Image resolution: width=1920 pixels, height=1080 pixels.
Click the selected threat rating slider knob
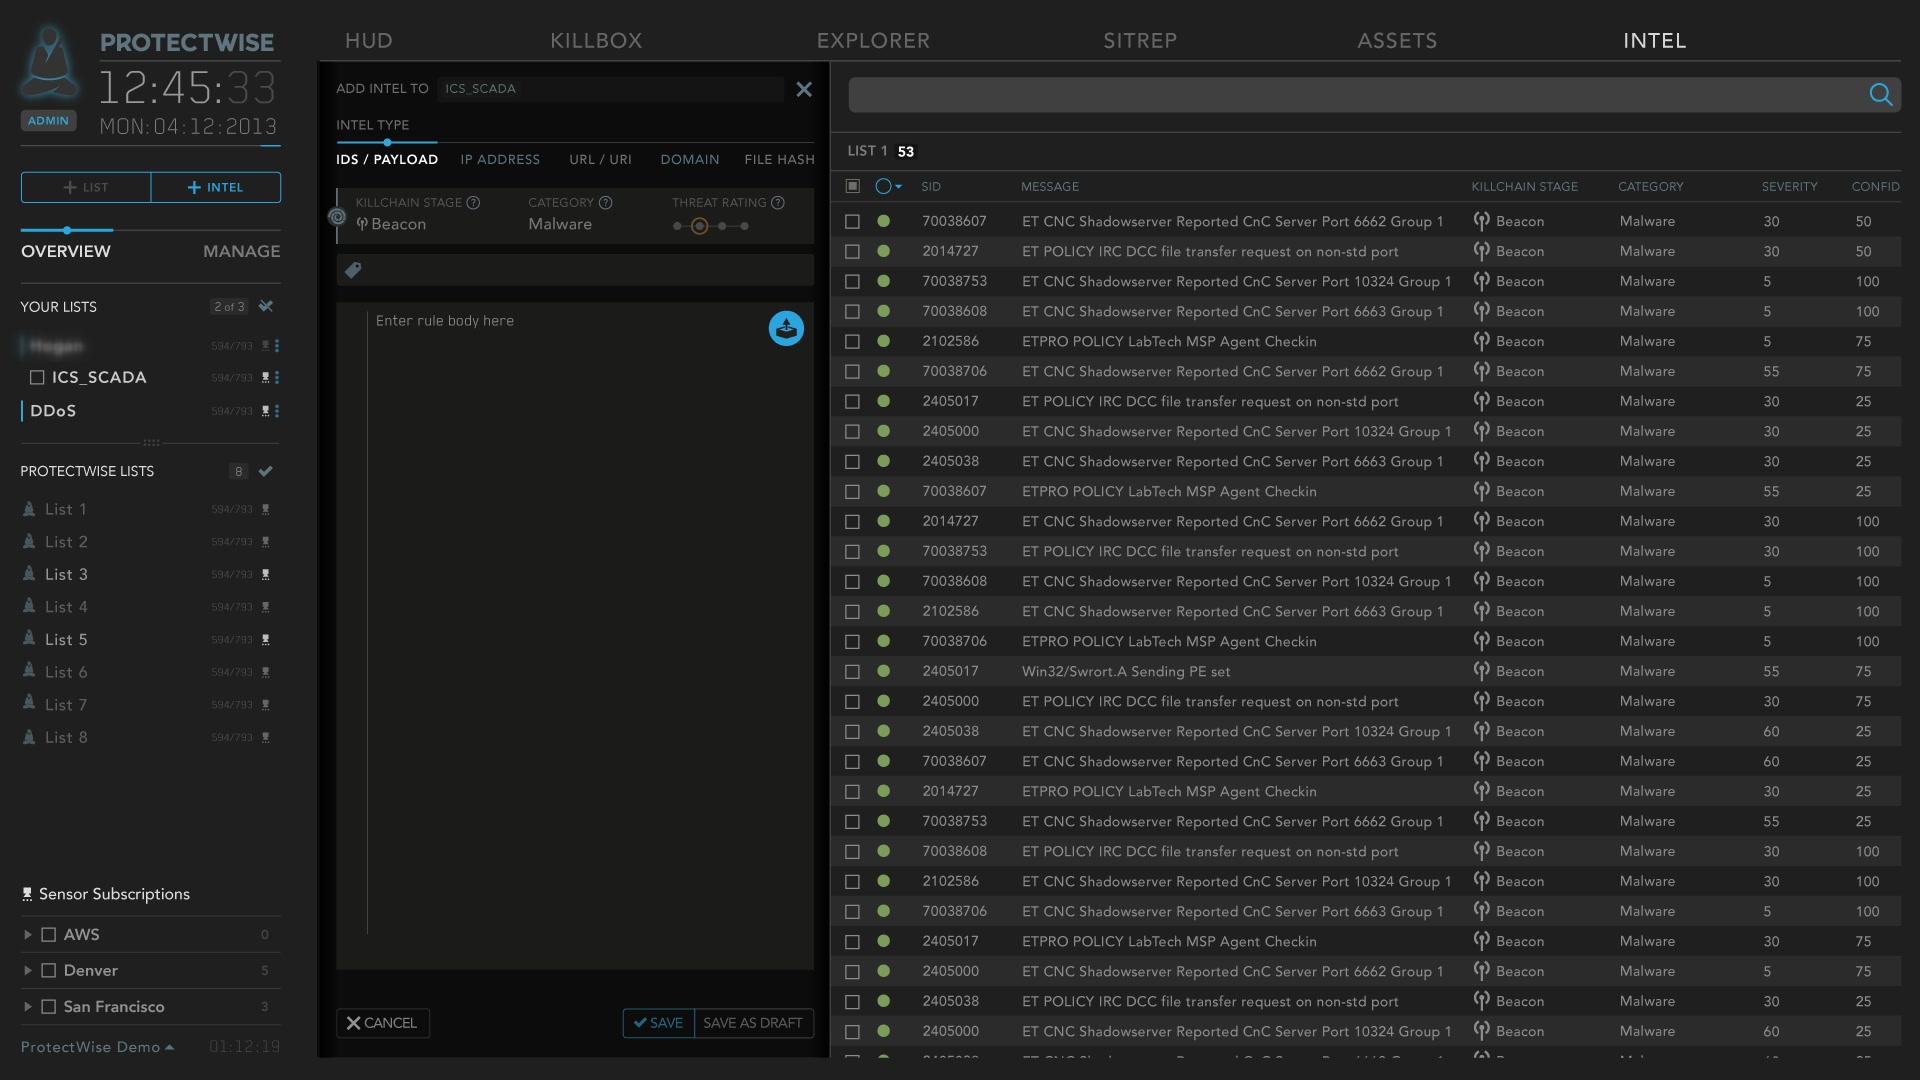click(699, 226)
